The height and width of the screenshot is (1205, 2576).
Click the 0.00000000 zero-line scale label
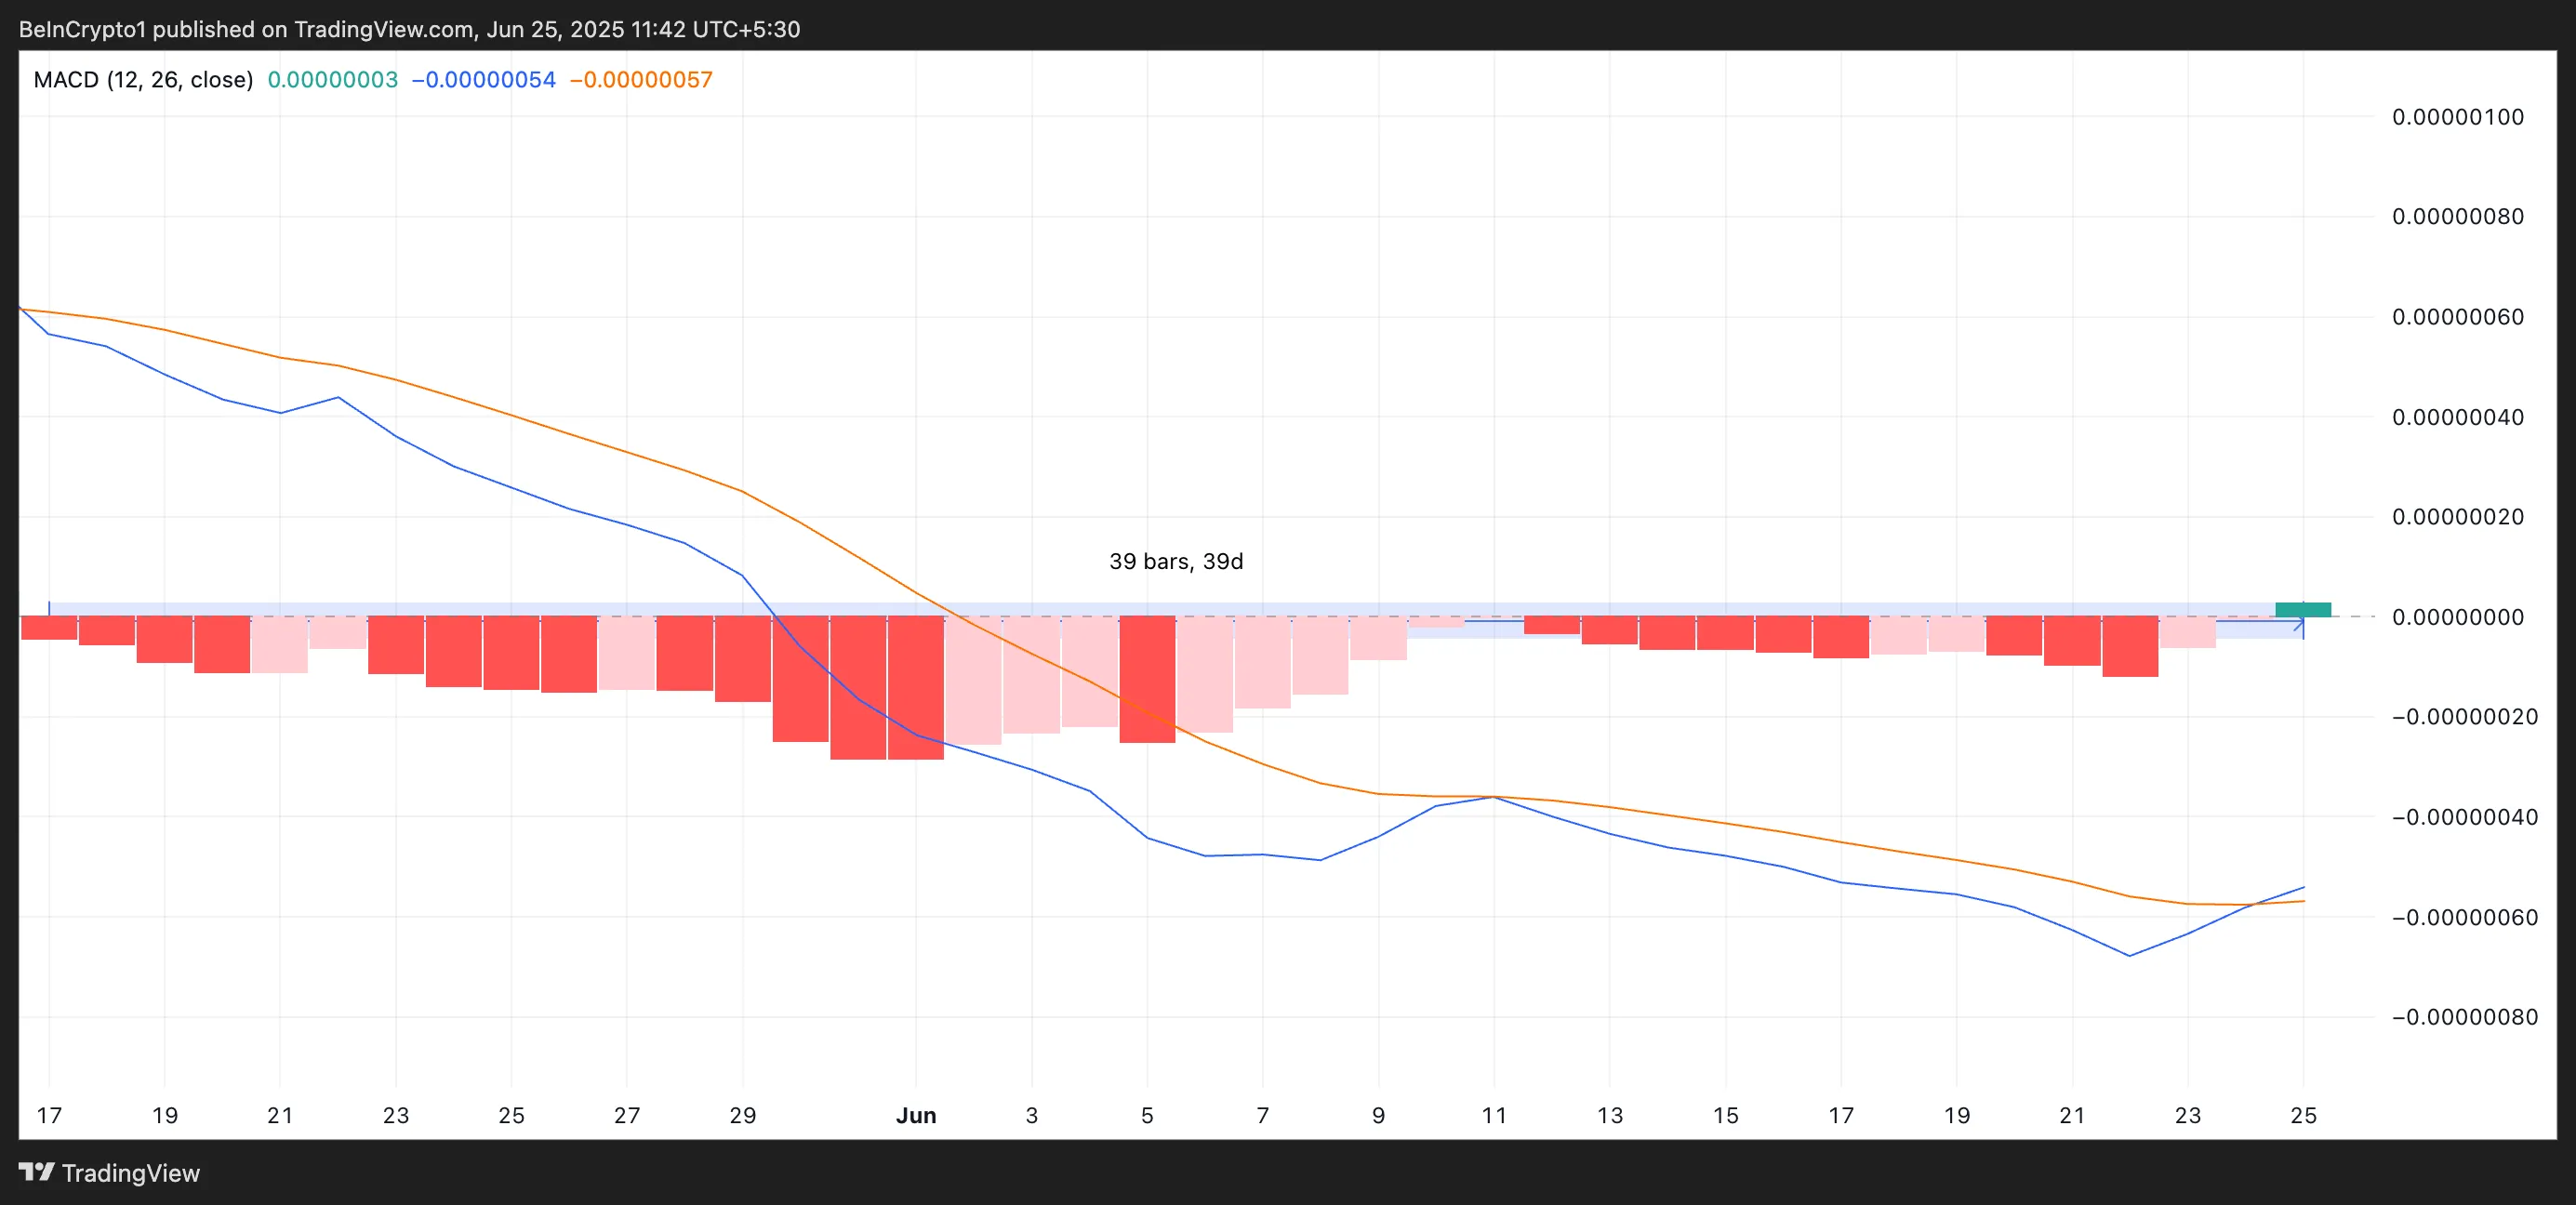pyautogui.click(x=2457, y=617)
